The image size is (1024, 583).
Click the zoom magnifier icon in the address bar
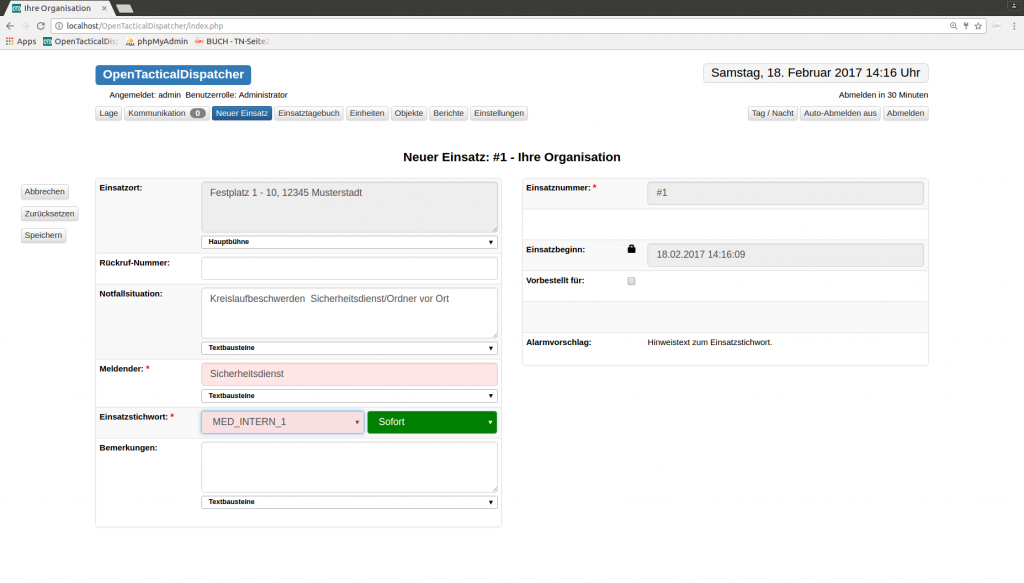tap(953, 25)
